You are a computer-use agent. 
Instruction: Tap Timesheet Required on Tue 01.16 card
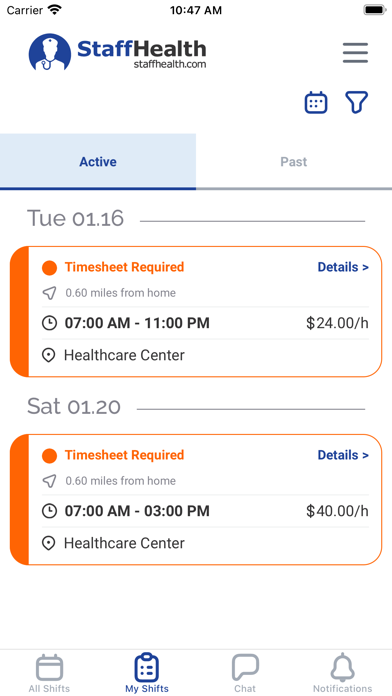[x=124, y=267]
